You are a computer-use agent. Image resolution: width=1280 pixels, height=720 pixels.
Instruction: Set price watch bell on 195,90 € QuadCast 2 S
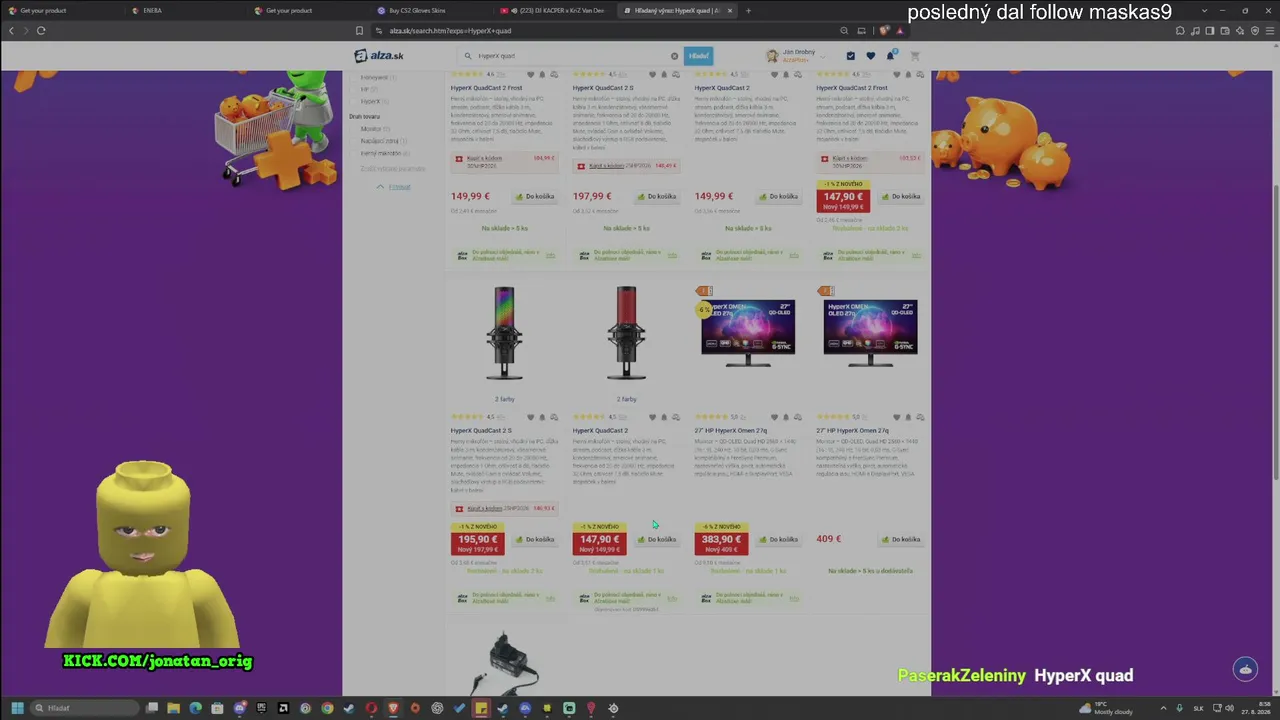(x=542, y=417)
